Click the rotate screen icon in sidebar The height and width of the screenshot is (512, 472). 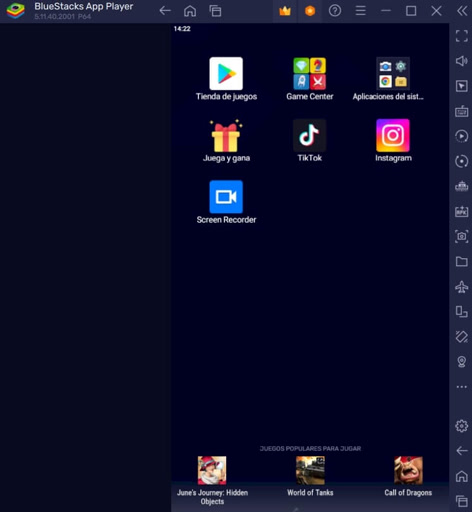pos(462,337)
